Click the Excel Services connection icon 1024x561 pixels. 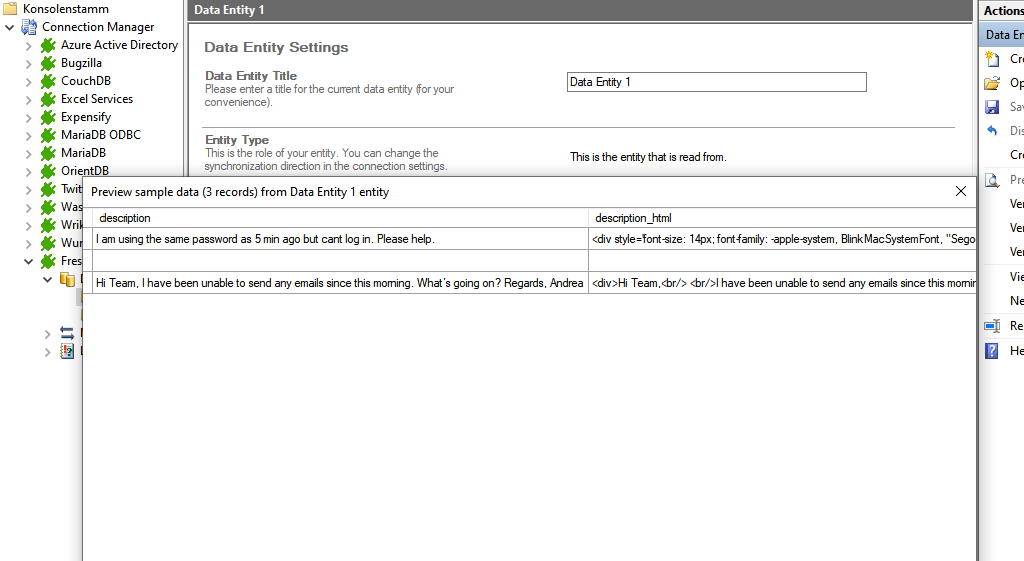tap(48, 99)
